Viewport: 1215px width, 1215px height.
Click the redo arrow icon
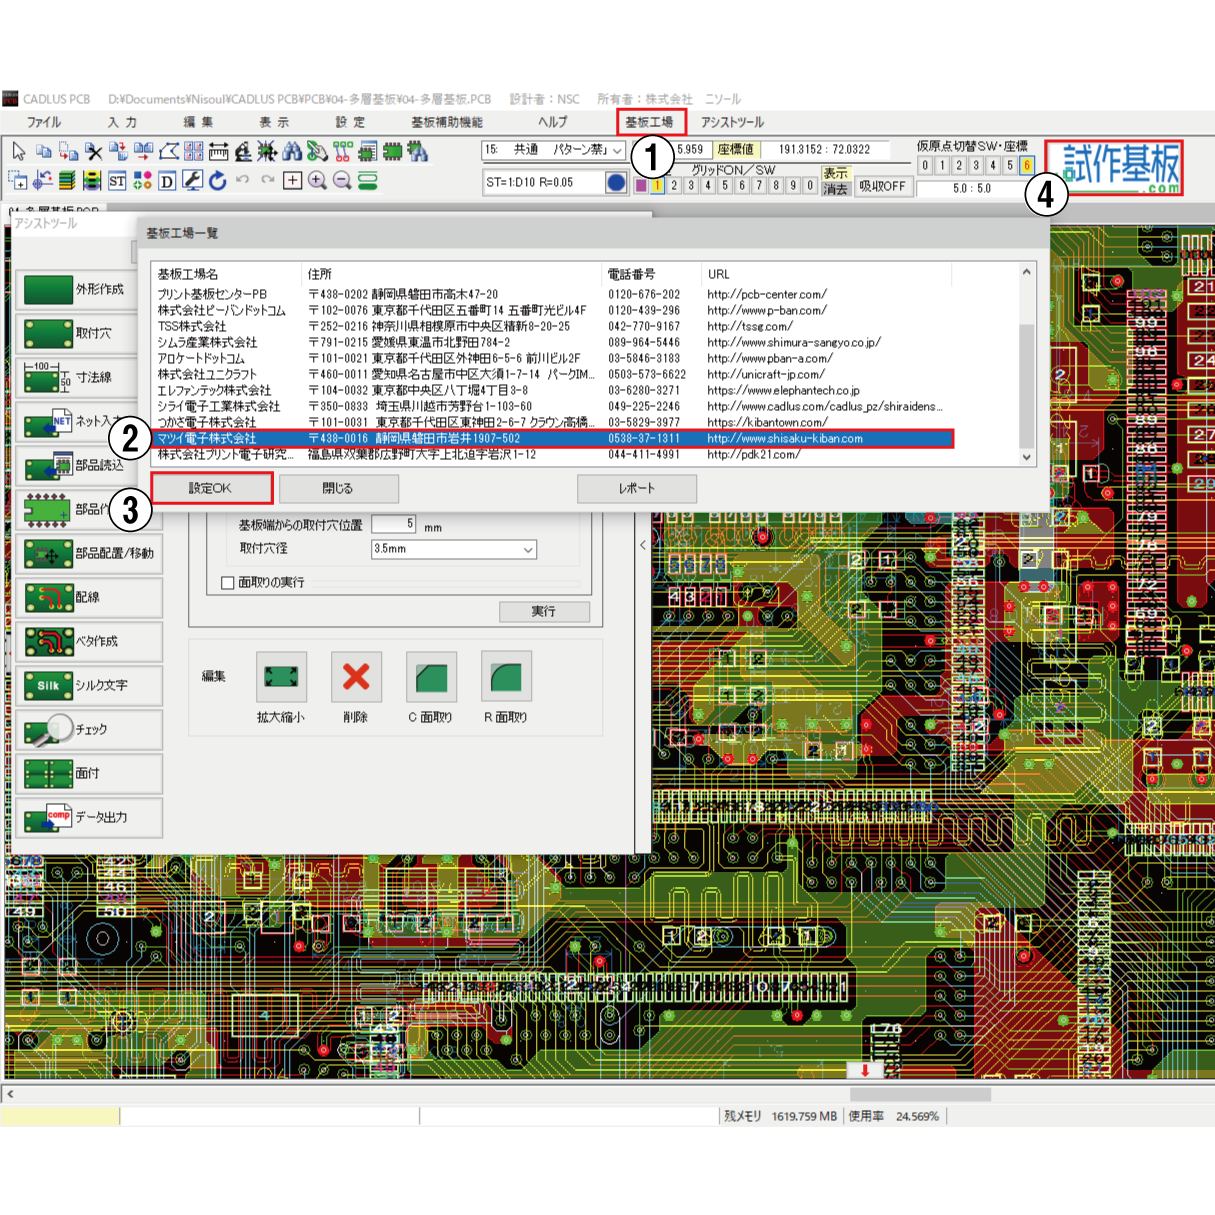coord(267,180)
